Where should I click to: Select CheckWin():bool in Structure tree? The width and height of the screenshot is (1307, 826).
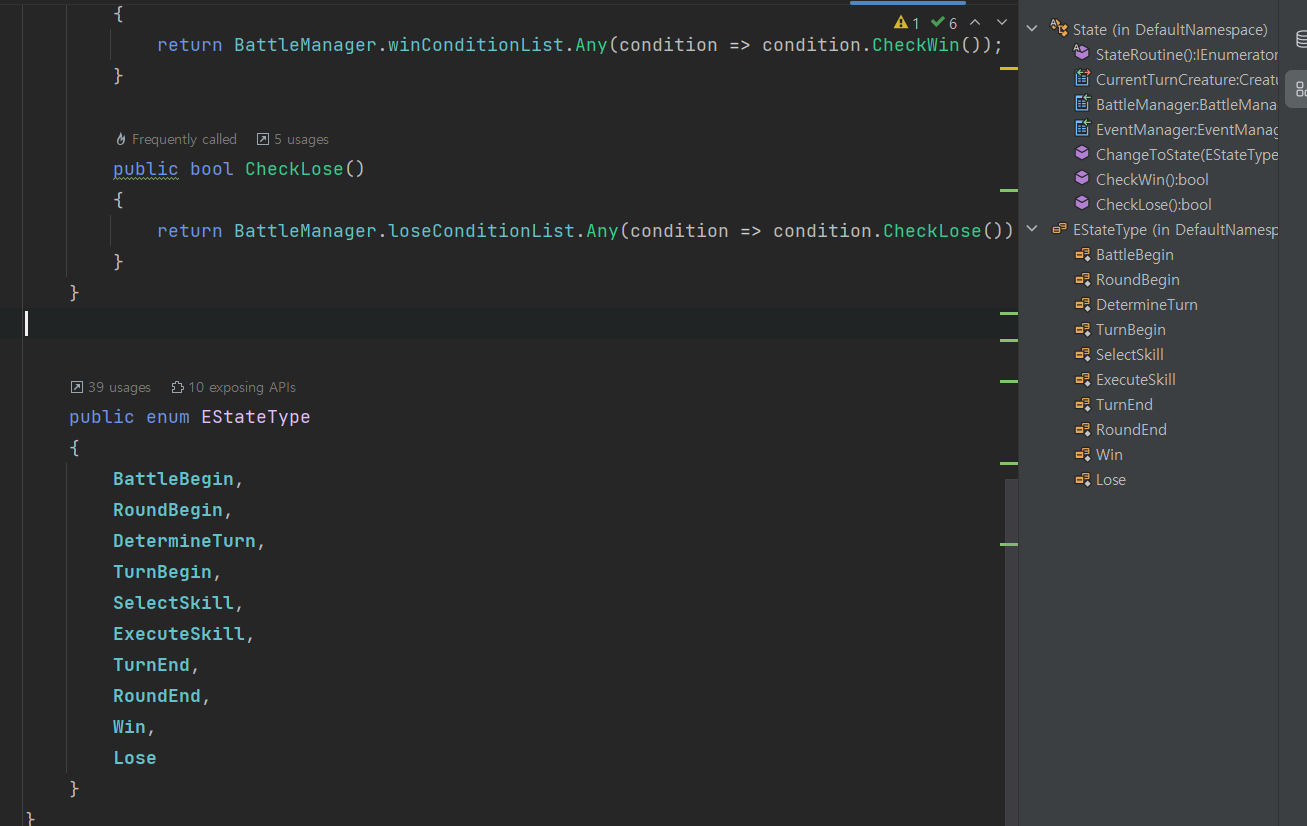click(1152, 180)
